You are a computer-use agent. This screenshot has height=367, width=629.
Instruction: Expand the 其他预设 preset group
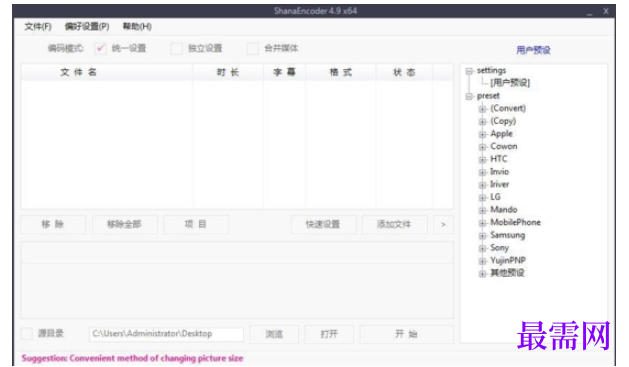click(482, 274)
